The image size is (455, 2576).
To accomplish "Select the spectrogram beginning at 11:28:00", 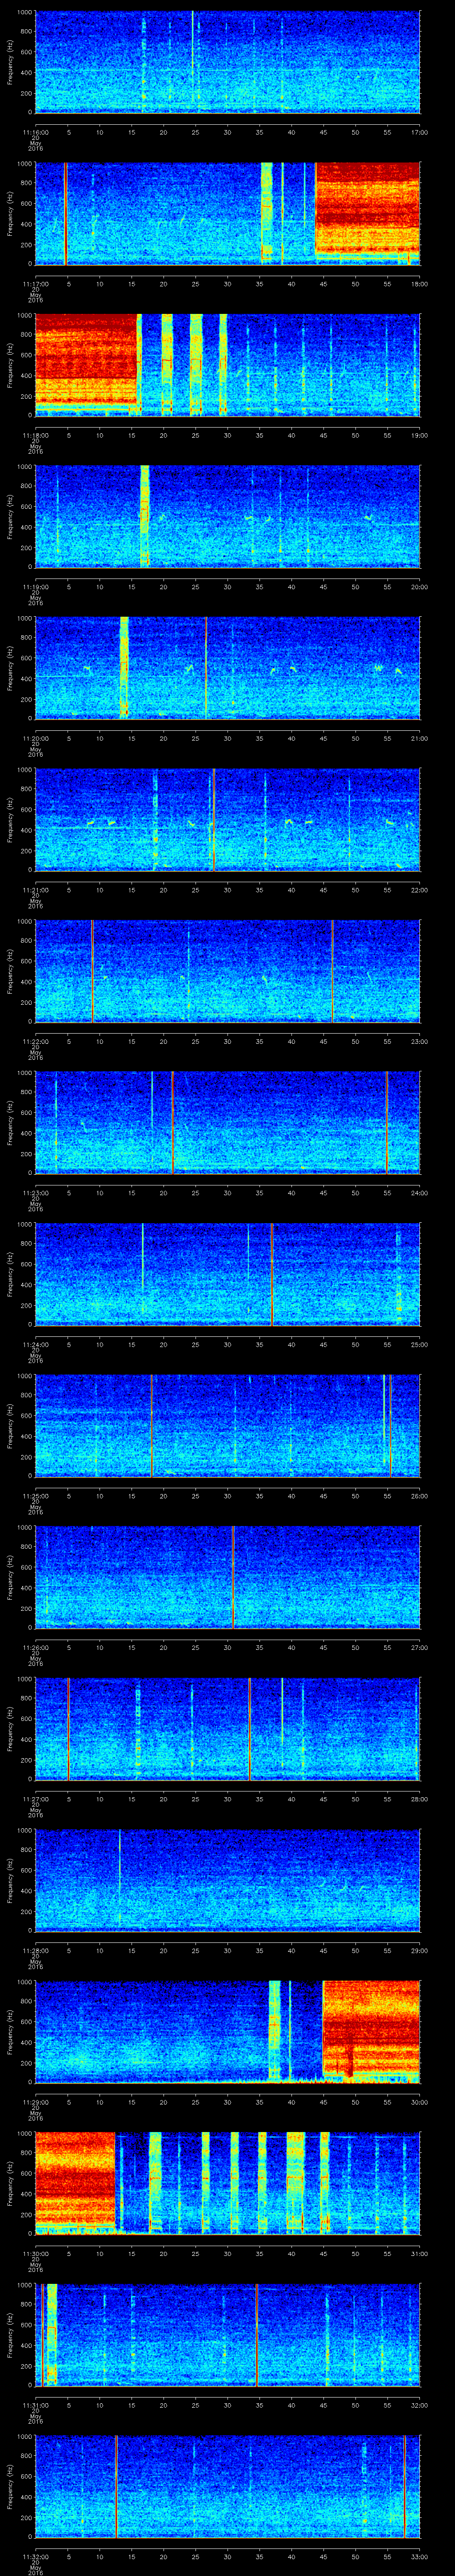I will 227,1880.
